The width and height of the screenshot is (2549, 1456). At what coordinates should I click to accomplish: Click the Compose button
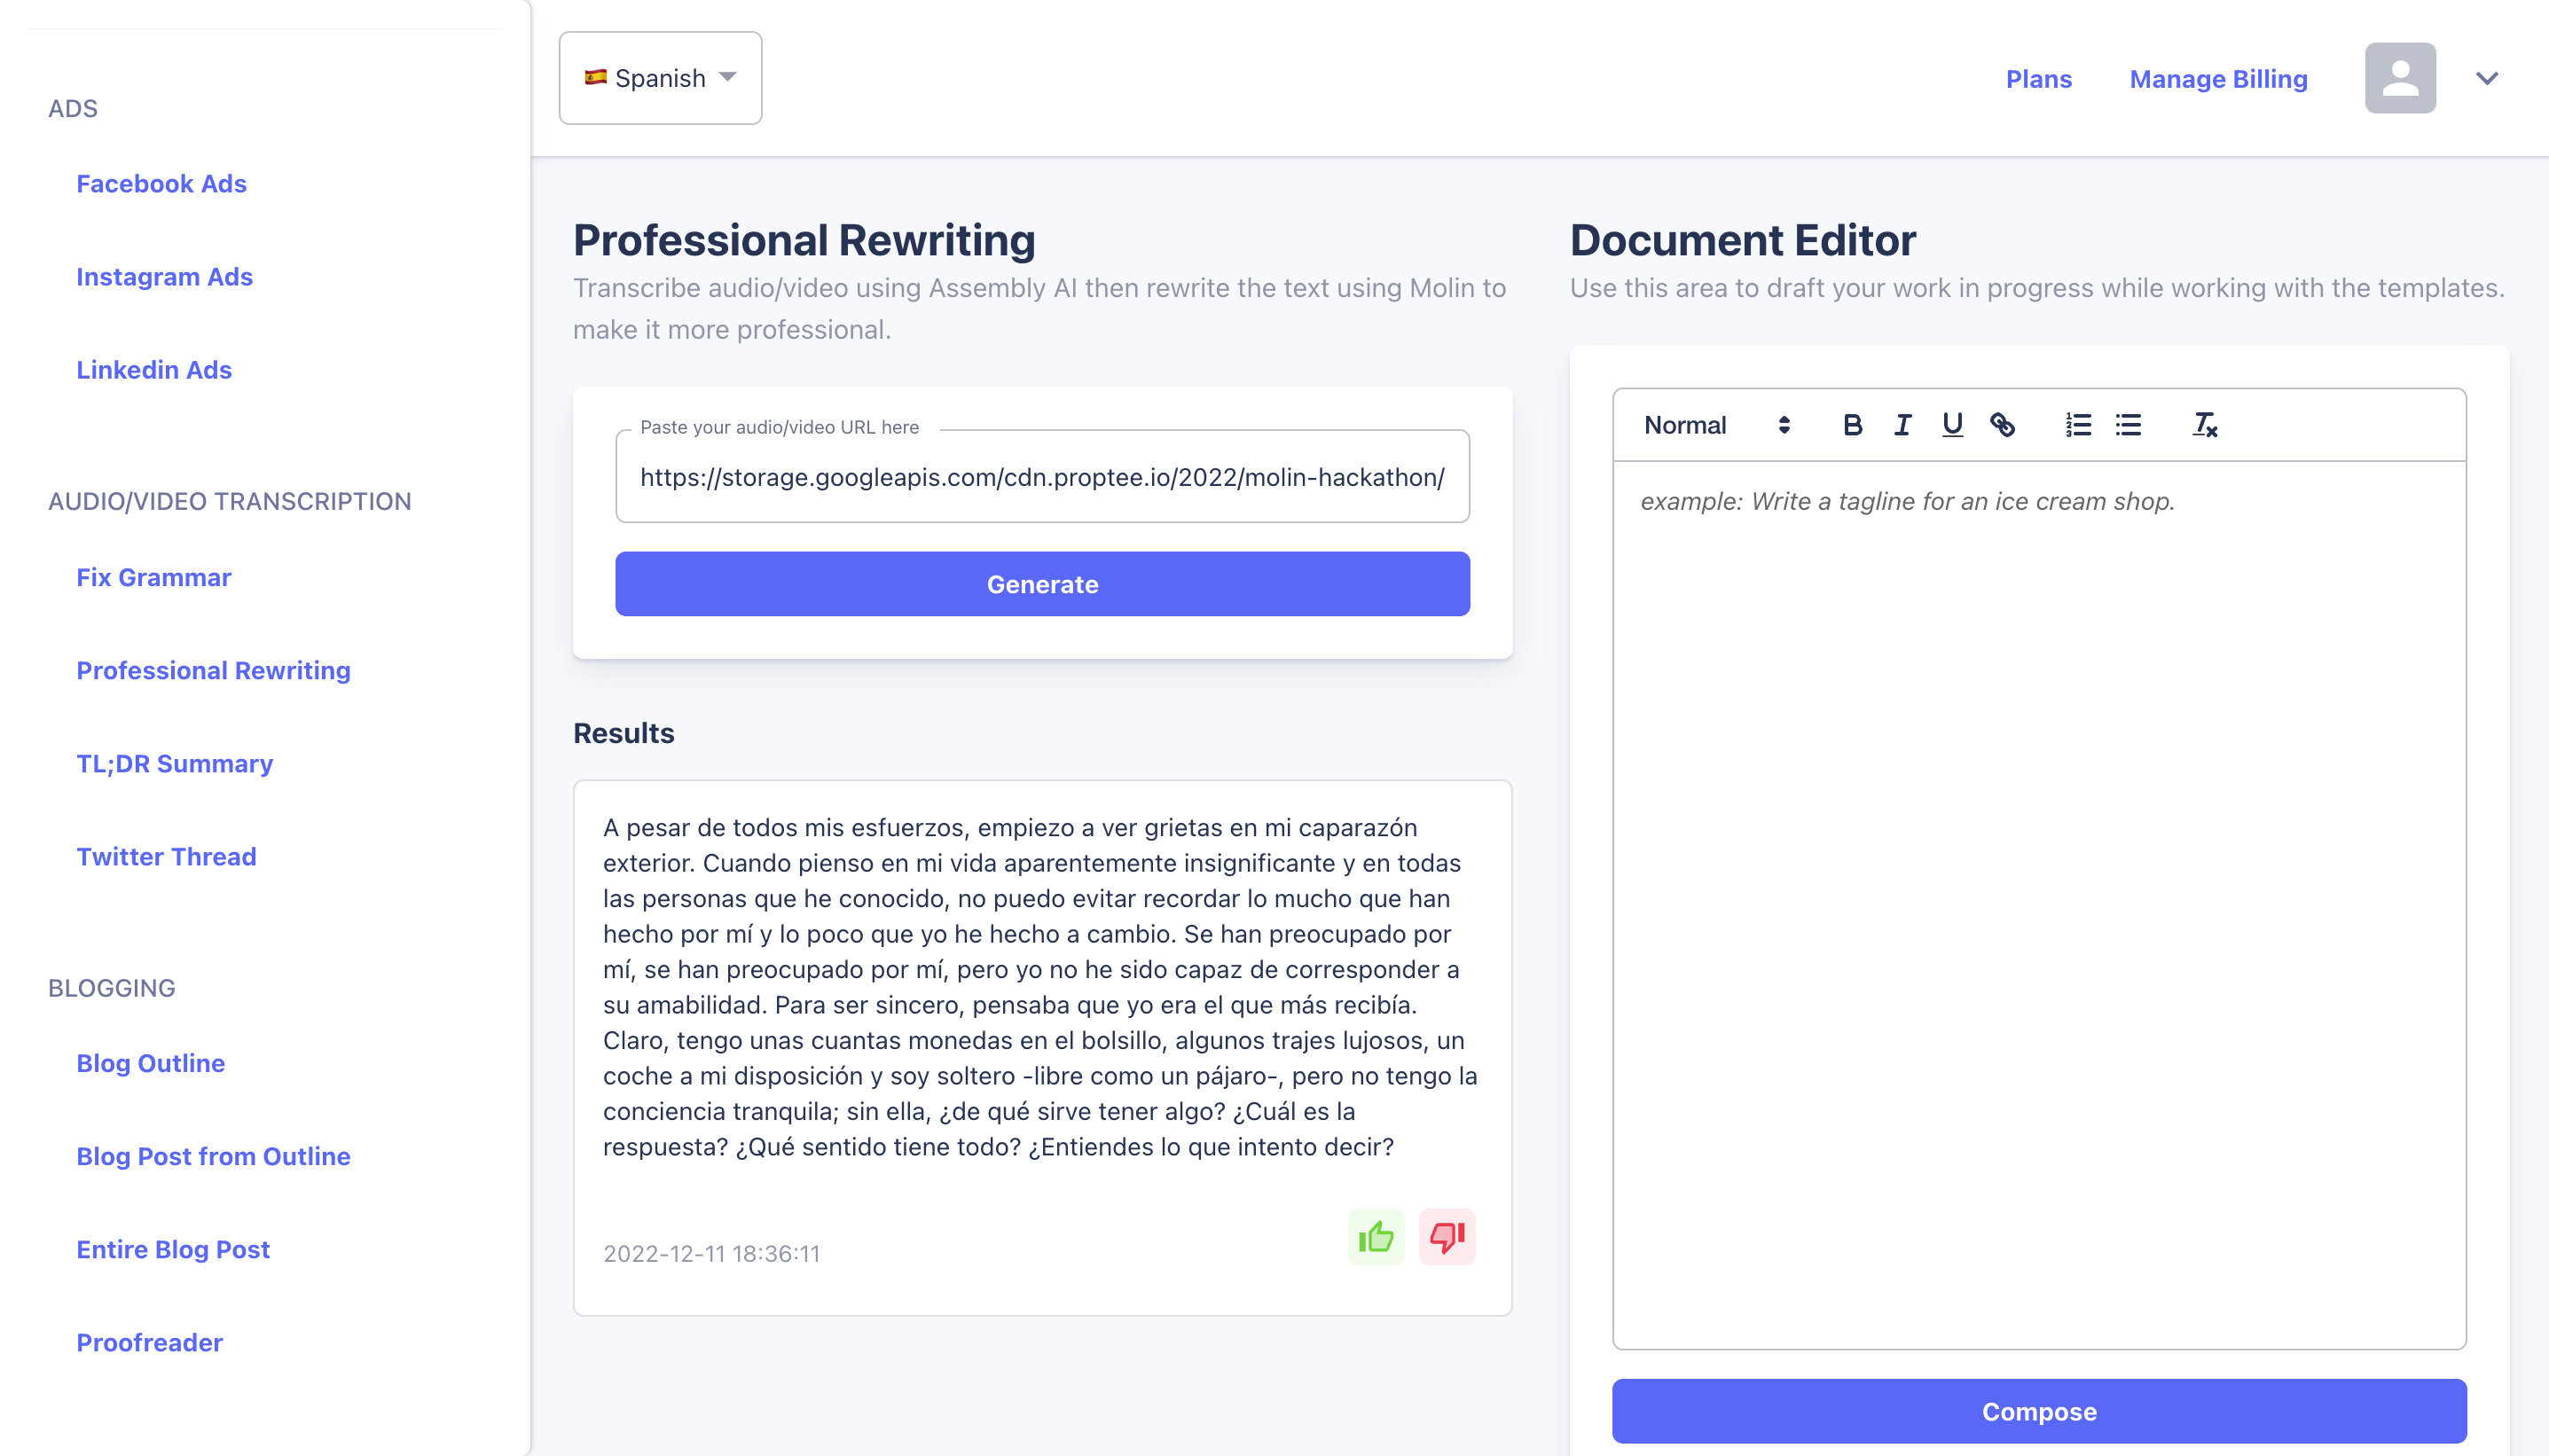pyautogui.click(x=2038, y=1411)
